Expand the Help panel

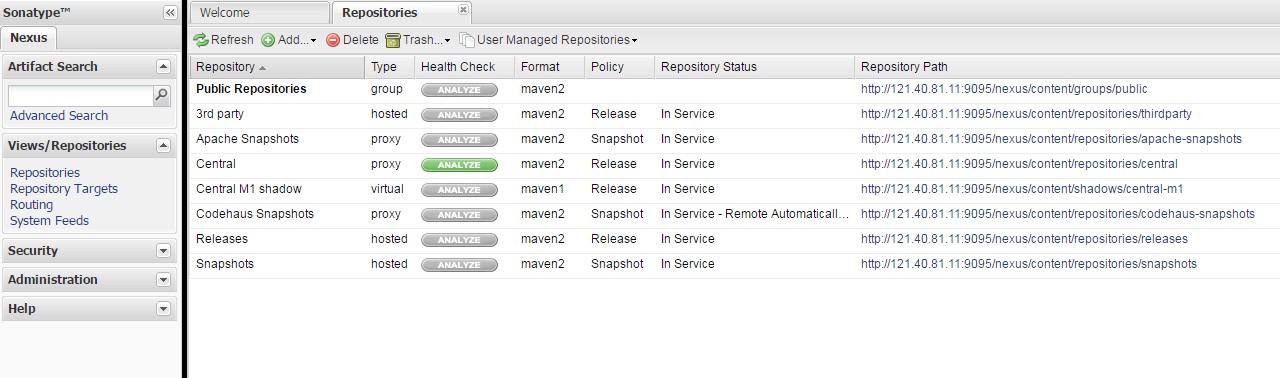(164, 309)
